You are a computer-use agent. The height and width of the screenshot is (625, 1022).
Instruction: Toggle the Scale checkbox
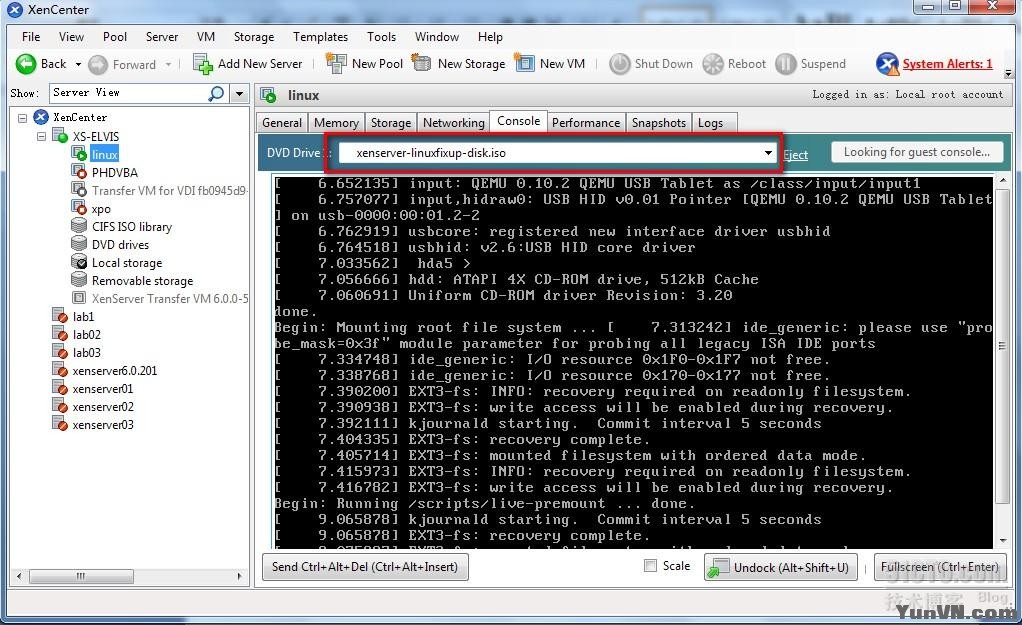[x=650, y=566]
